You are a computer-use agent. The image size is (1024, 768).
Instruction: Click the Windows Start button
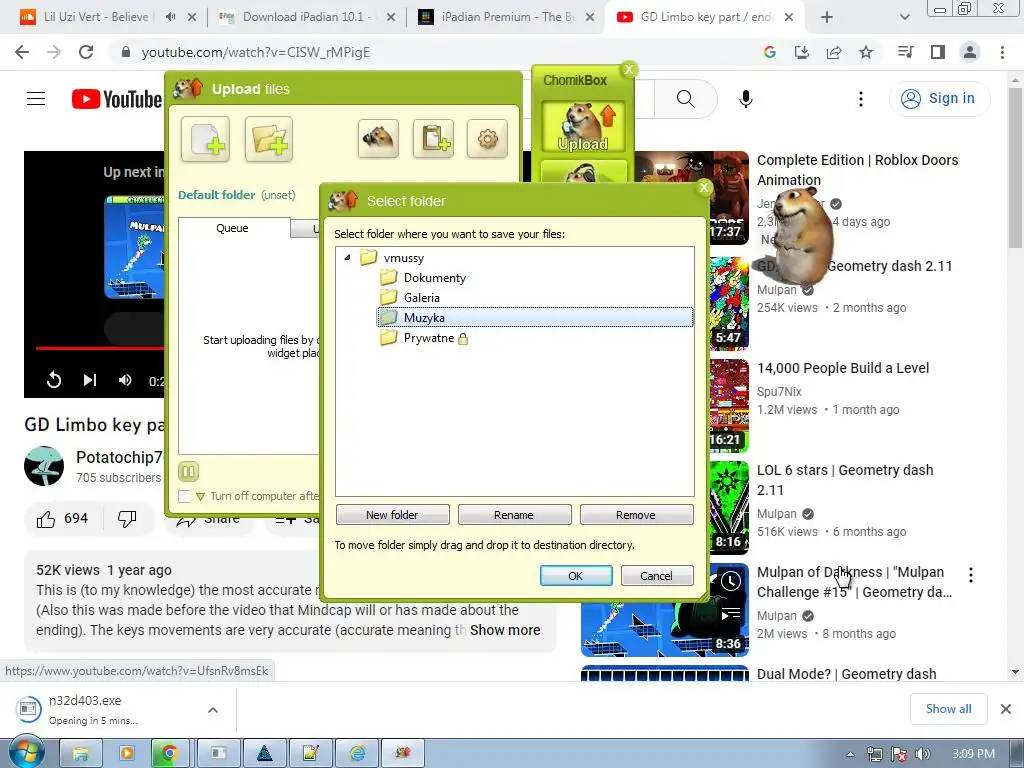click(26, 752)
